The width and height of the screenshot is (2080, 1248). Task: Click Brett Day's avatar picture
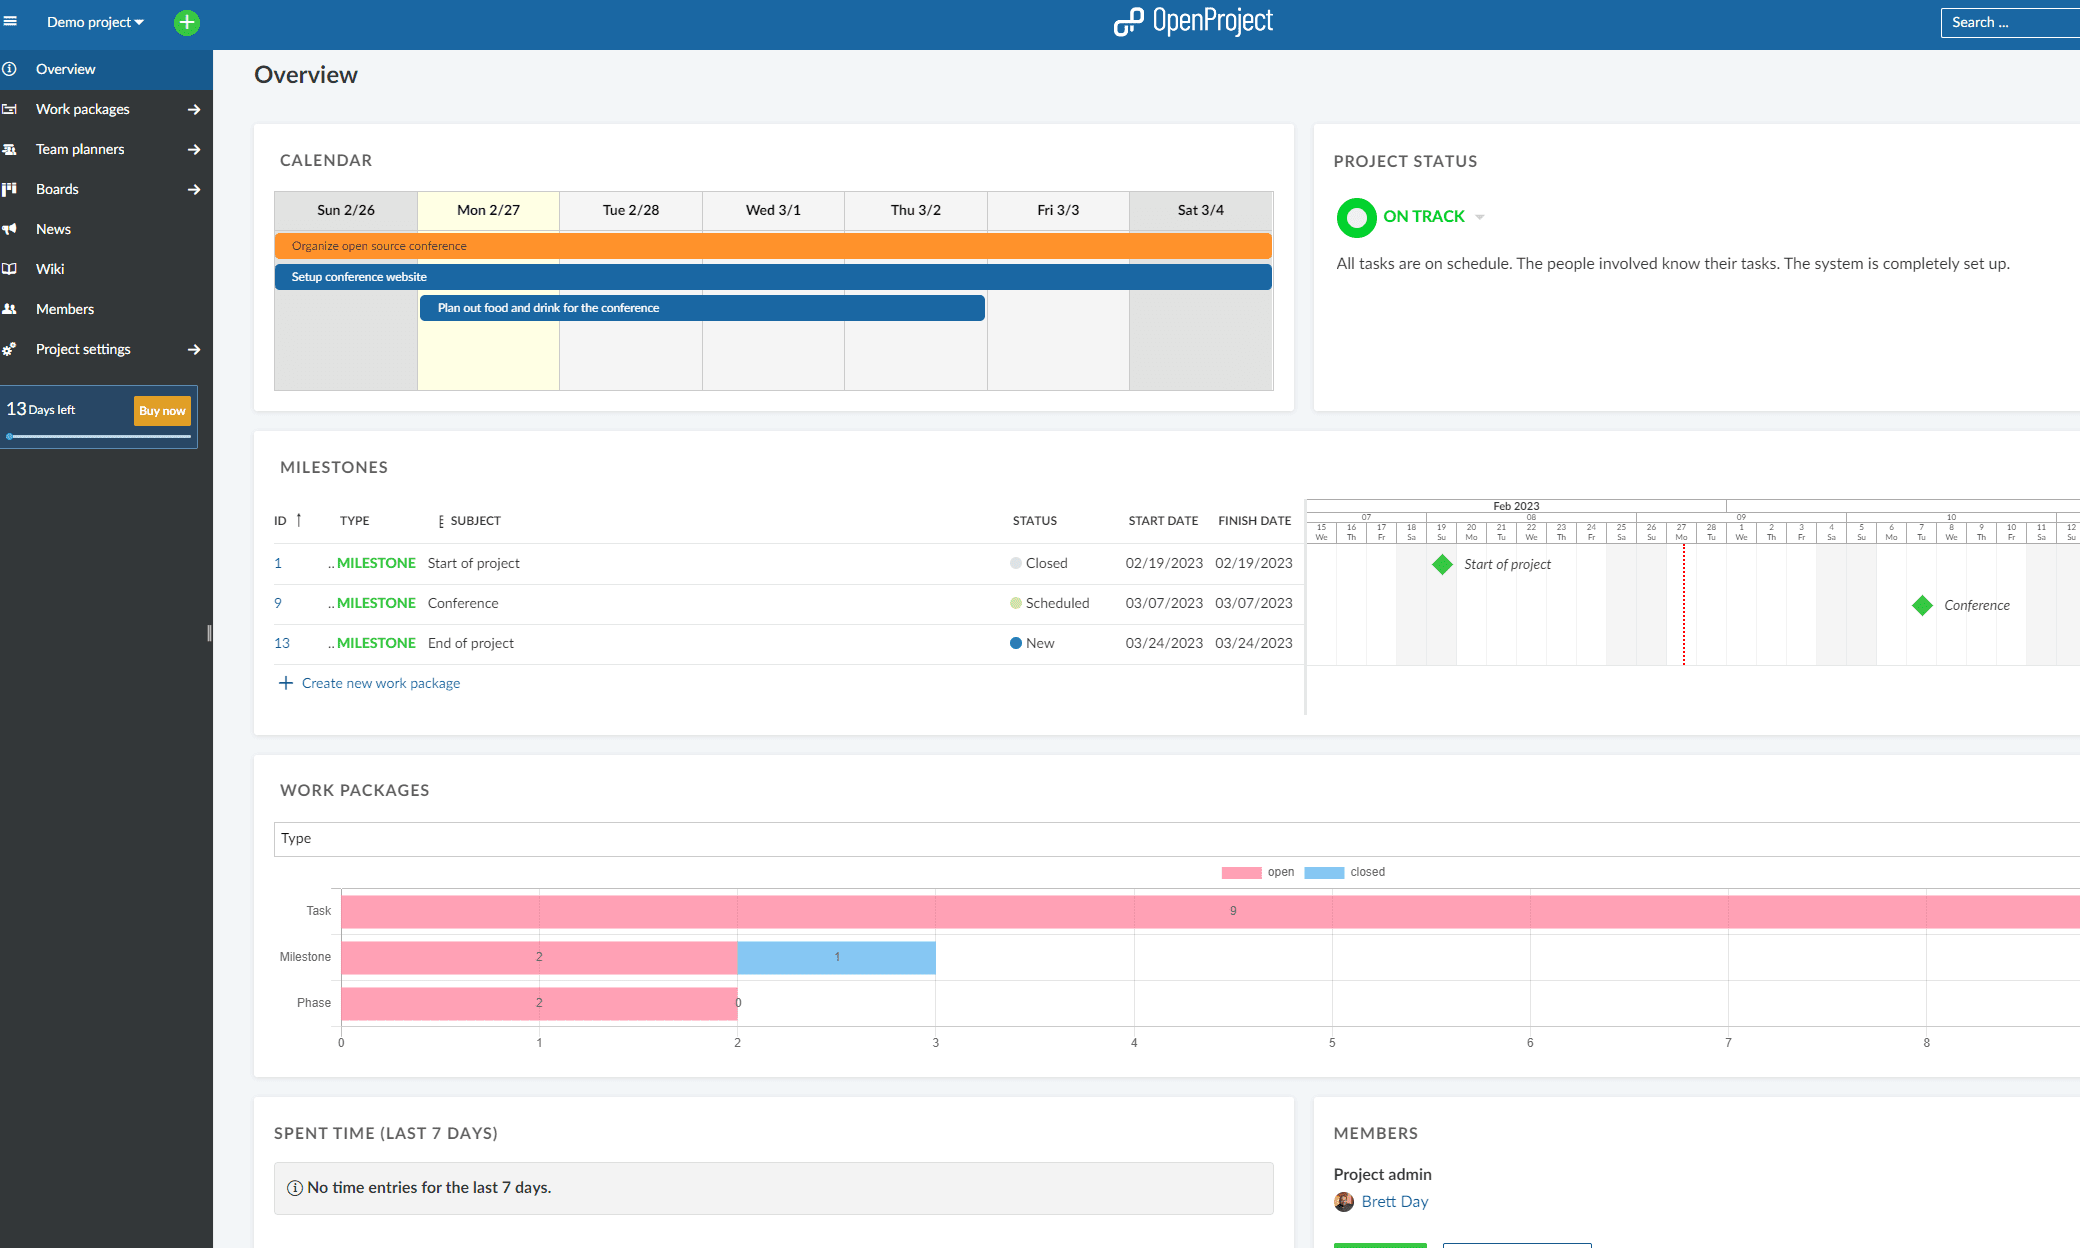[1344, 1202]
